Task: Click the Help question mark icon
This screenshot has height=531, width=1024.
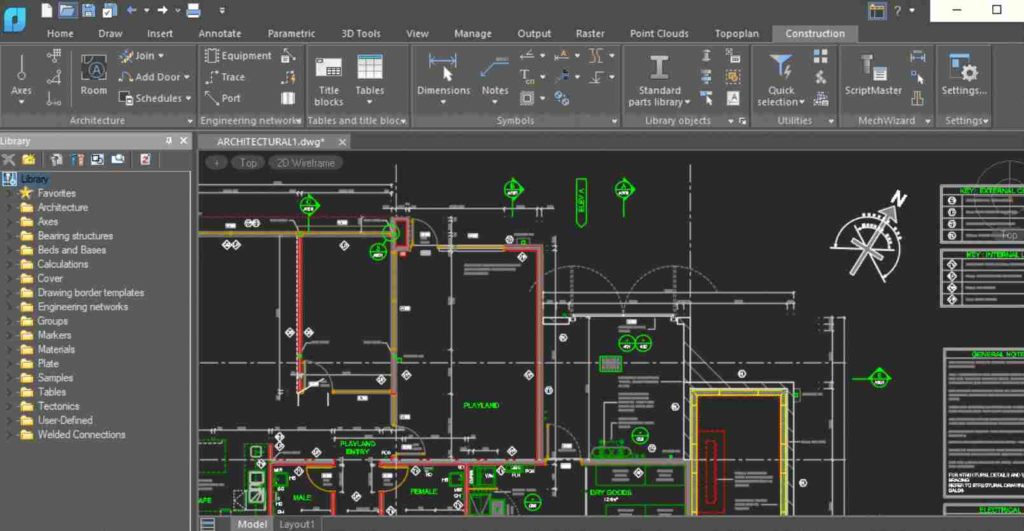Action: pos(897,10)
